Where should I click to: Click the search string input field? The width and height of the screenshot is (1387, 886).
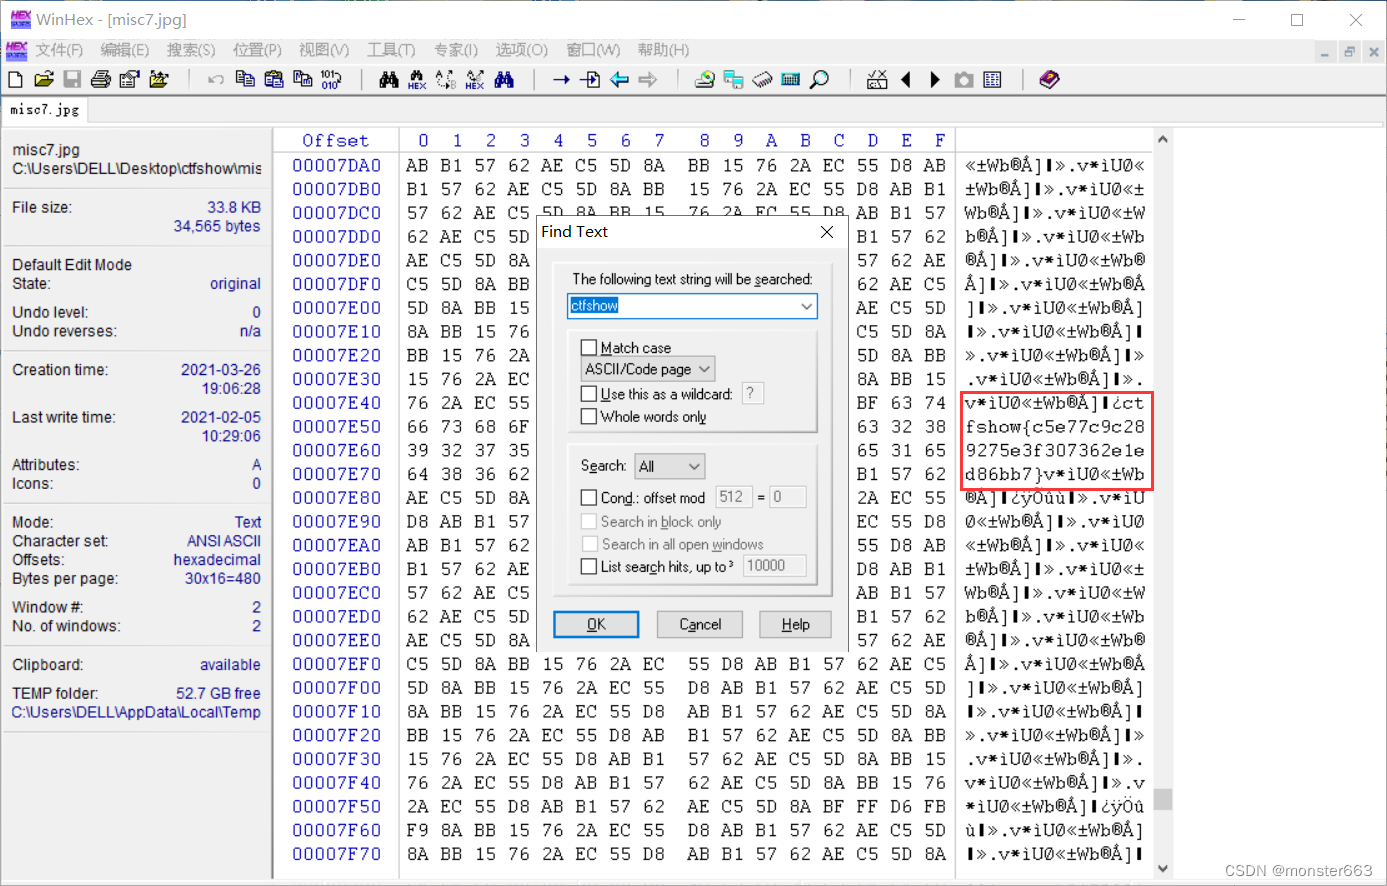(692, 306)
